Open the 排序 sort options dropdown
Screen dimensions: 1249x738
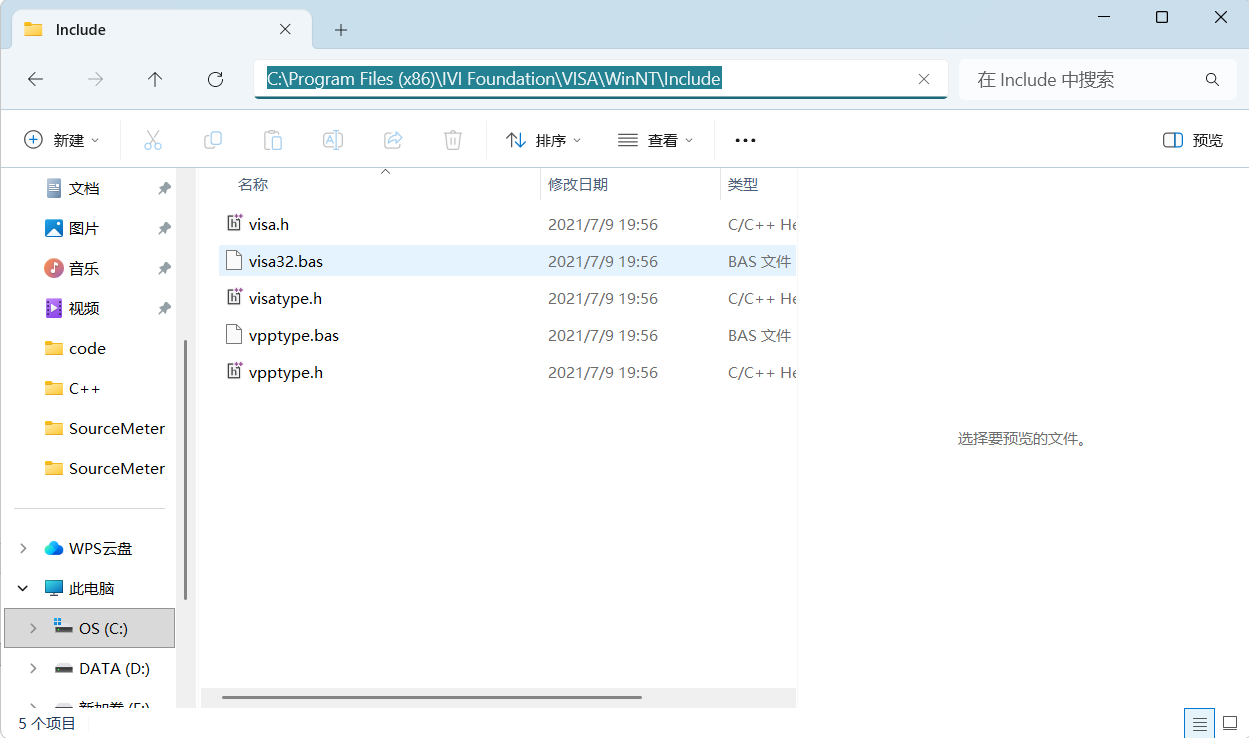click(x=543, y=139)
